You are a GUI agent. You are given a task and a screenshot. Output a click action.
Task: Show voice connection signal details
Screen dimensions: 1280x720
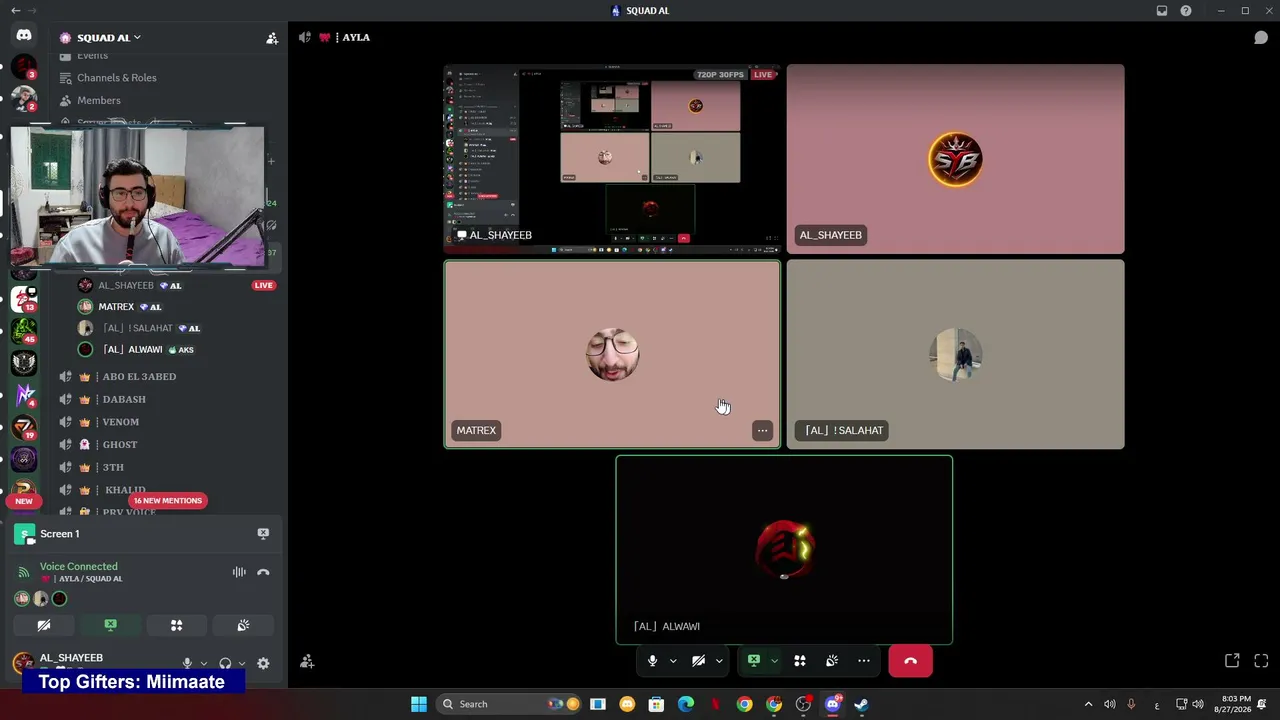(x=24, y=572)
